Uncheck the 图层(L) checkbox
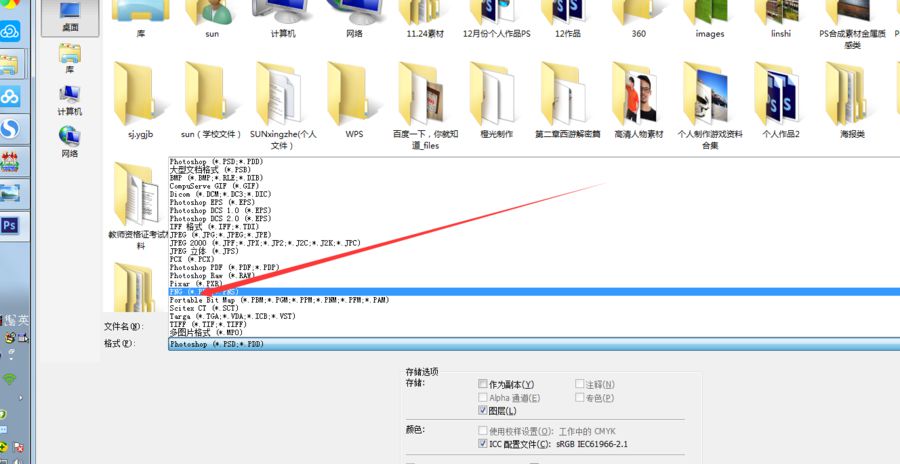900x464 pixels. (x=483, y=411)
